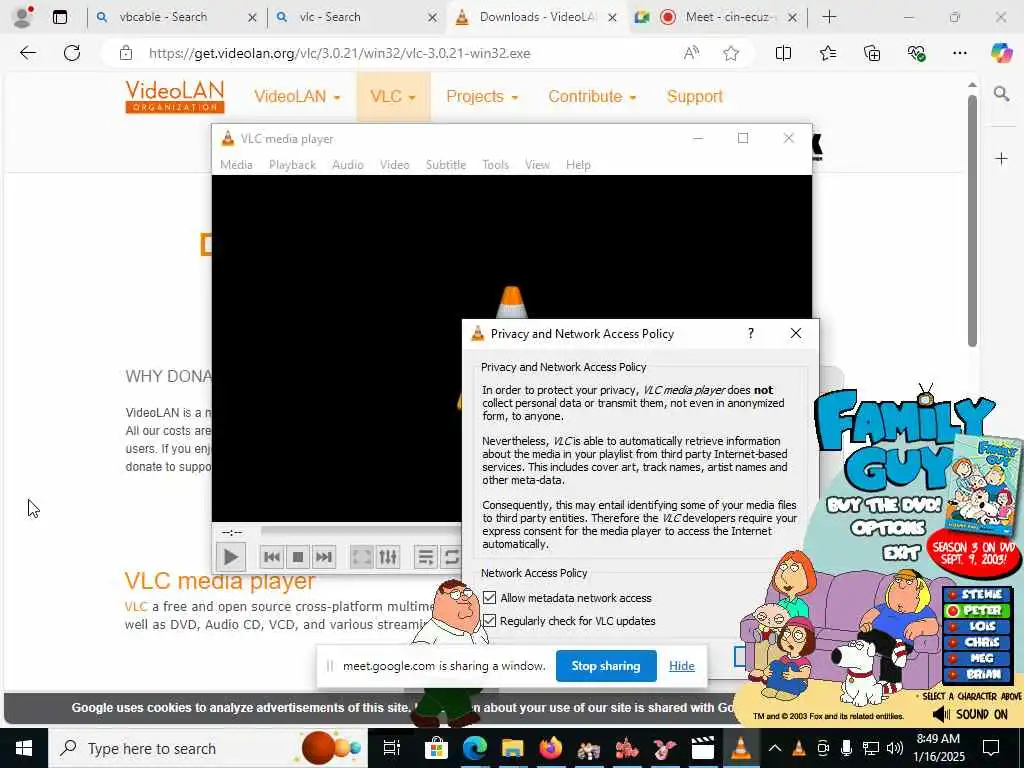Show the VLC playlist via toolbar icon
Screen dimensions: 1024x768
(x=425, y=557)
